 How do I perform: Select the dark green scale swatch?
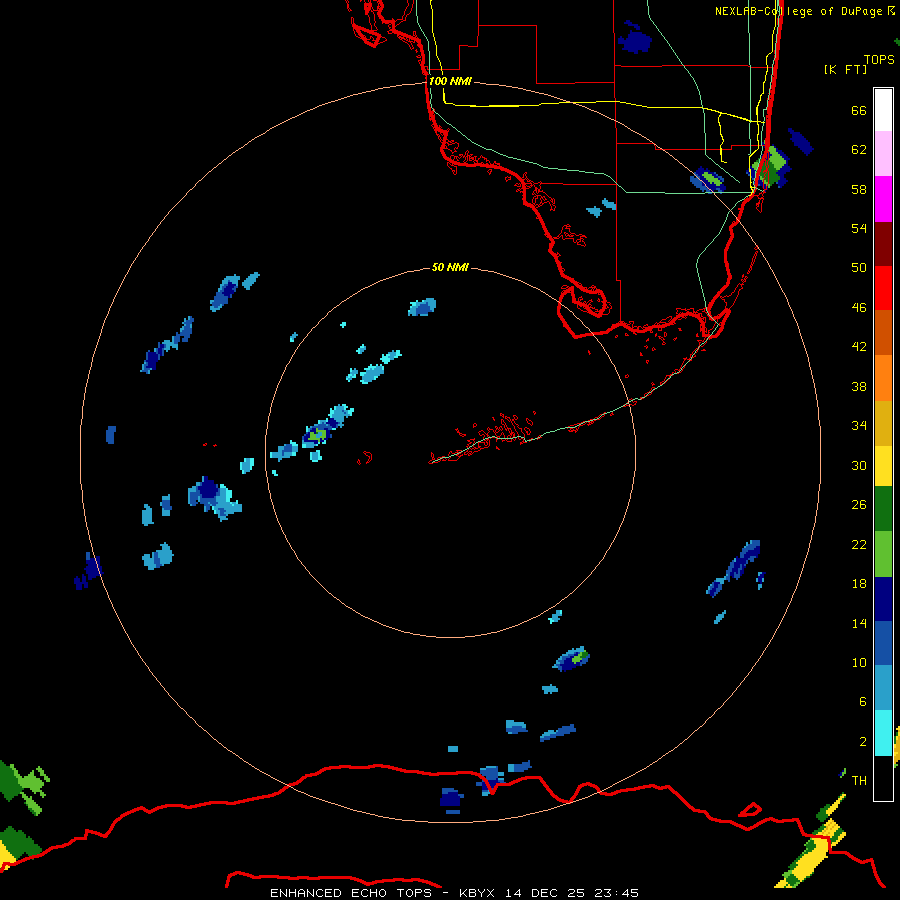883,509
